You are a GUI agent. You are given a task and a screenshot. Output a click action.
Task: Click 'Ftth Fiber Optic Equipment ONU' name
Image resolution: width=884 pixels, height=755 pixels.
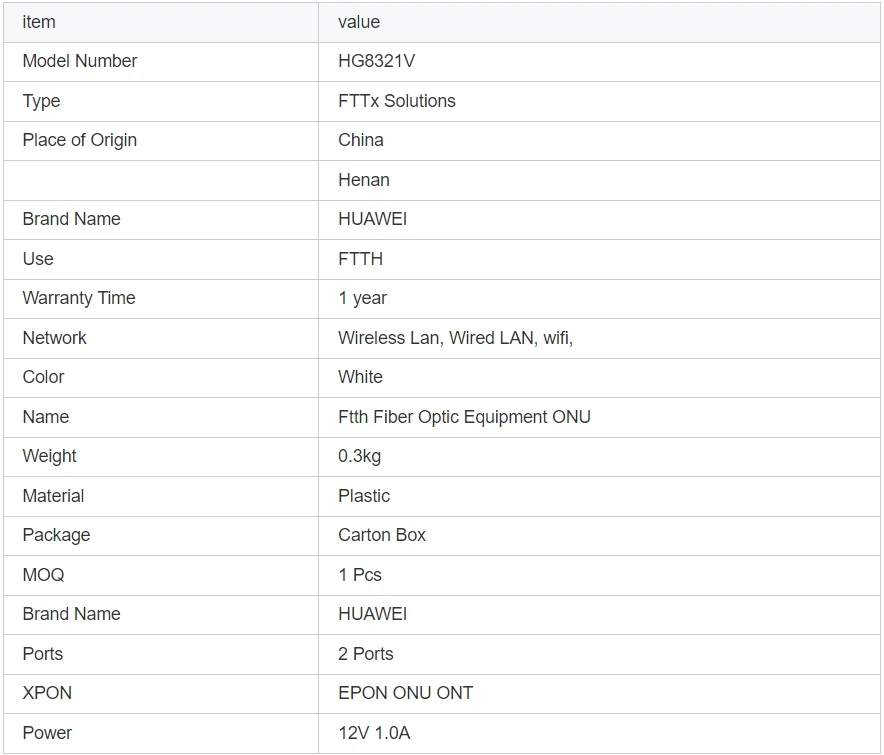tap(464, 417)
